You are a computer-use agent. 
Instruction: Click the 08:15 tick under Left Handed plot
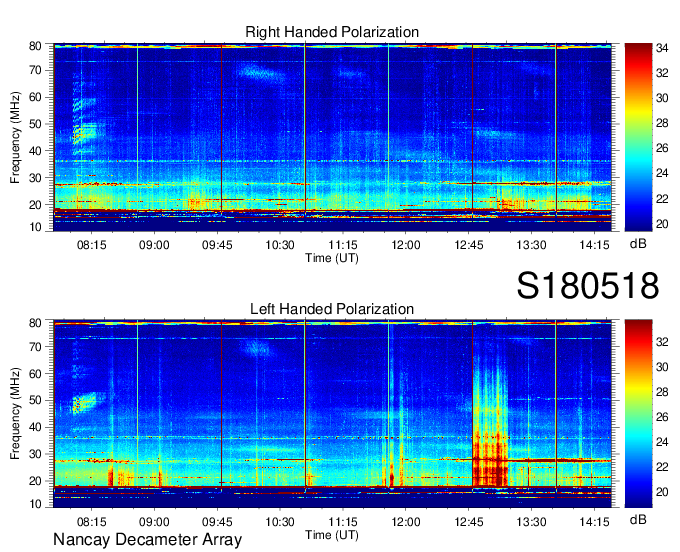point(92,522)
